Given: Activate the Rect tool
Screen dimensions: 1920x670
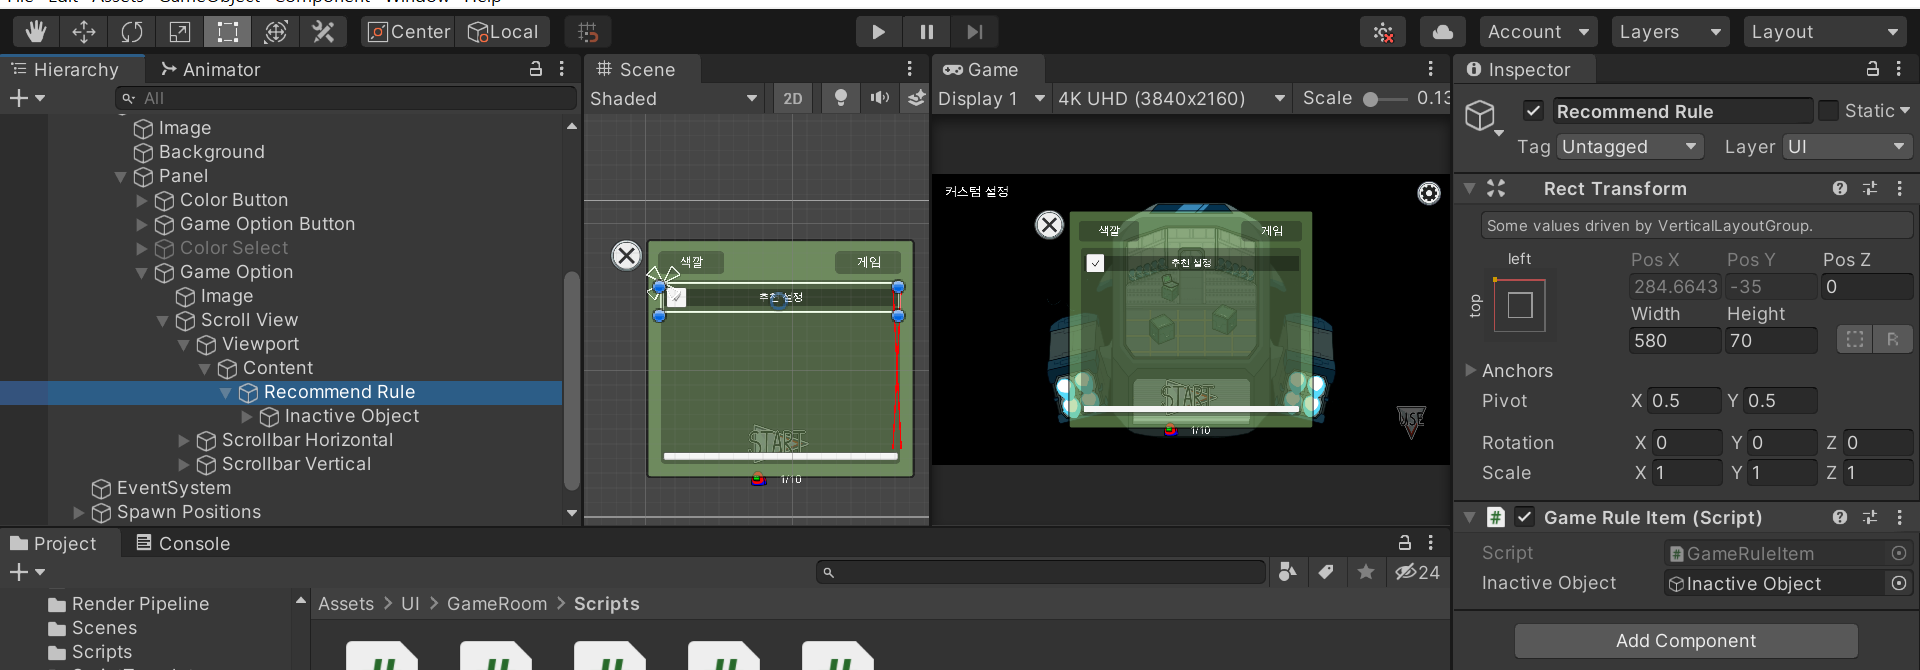Looking at the screenshot, I should point(228,32).
